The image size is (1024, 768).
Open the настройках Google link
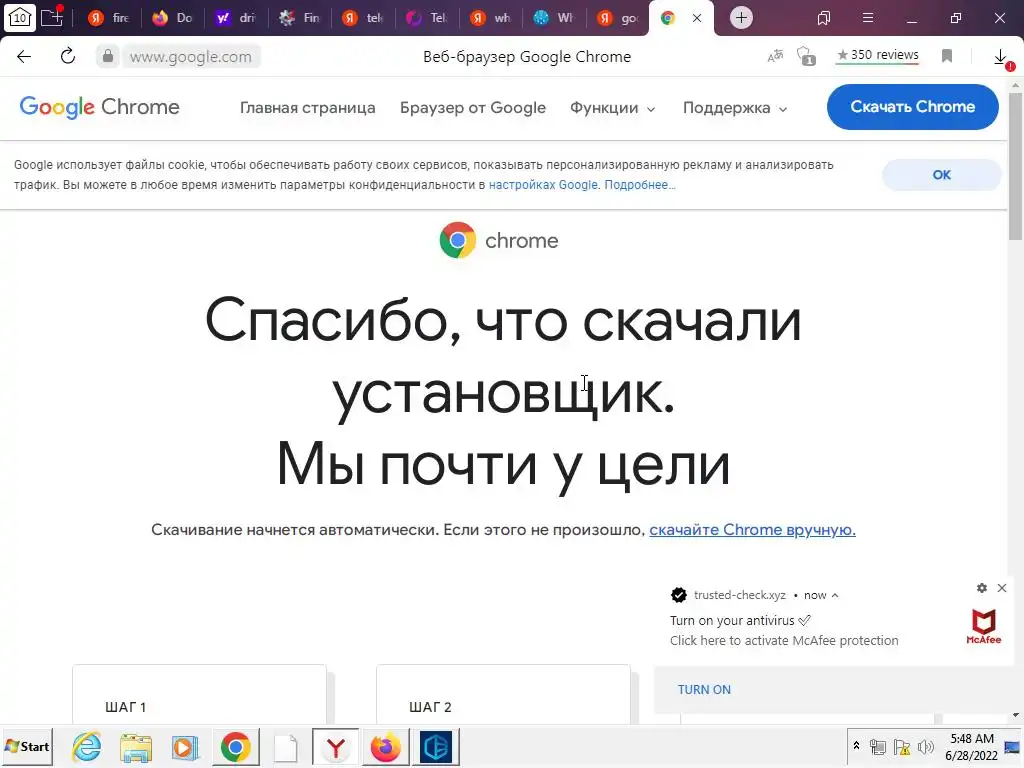tap(543, 185)
